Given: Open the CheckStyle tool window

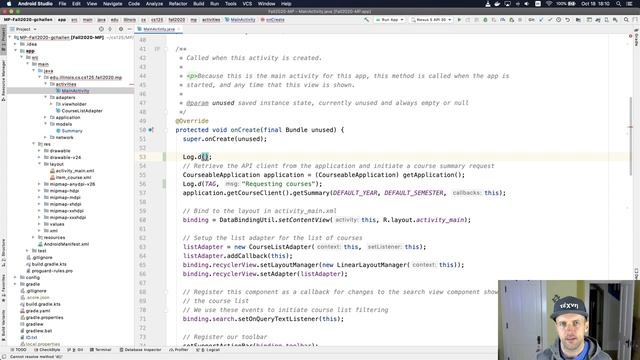Looking at the screenshot, I should pyautogui.click(x=47, y=350).
